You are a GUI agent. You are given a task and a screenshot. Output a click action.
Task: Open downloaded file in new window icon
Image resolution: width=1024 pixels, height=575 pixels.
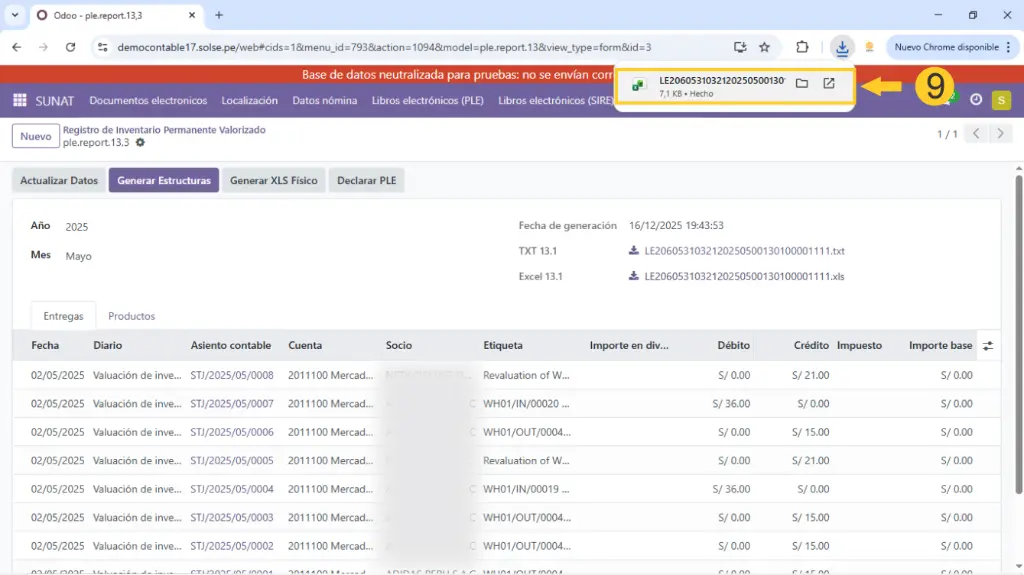pyautogui.click(x=829, y=84)
